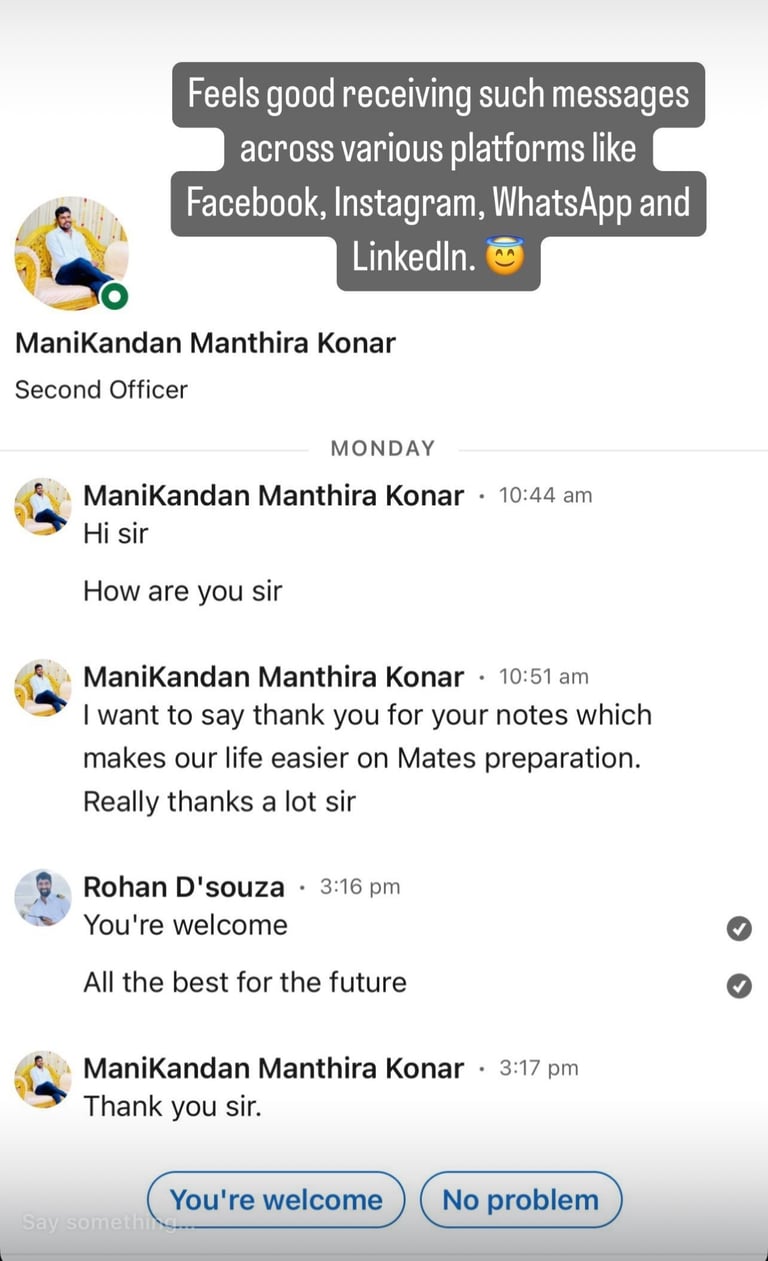
Task: Click read receipt checkmark beside sent "You're welcome" message
Action: (738, 929)
